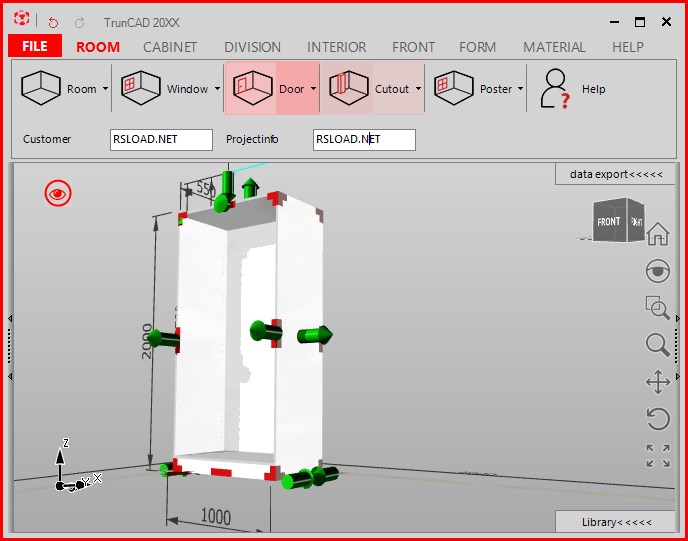Open the MATERIAL tab
This screenshot has height=541, width=688.
(554, 47)
